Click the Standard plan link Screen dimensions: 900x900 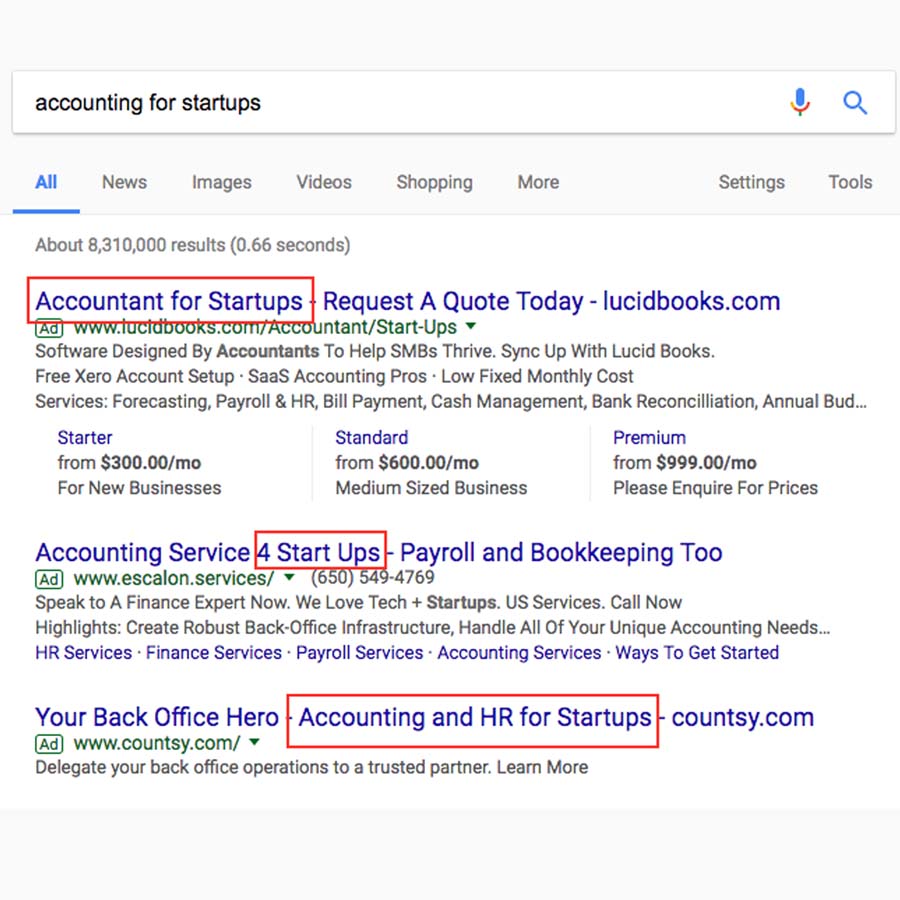(x=371, y=437)
